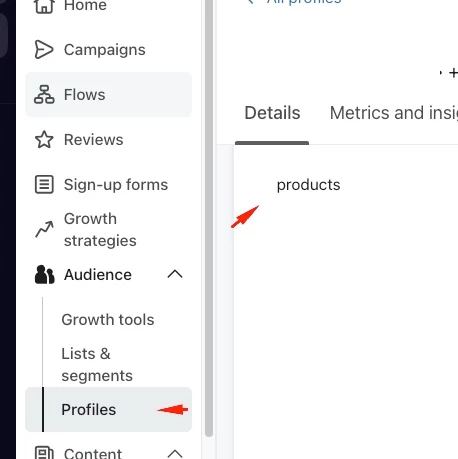The height and width of the screenshot is (459, 458).
Task: Switch to Metrics and insights tab
Action: click(394, 113)
